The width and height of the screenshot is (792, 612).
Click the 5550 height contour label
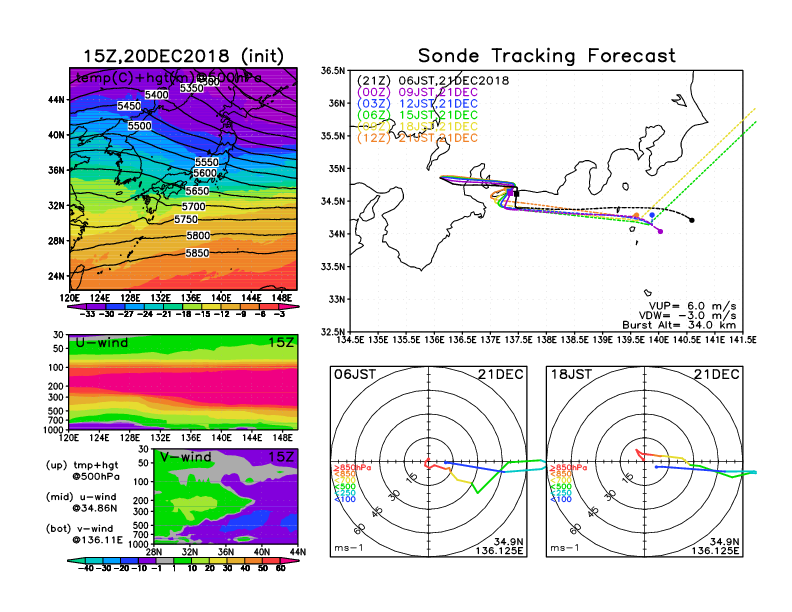(x=207, y=162)
